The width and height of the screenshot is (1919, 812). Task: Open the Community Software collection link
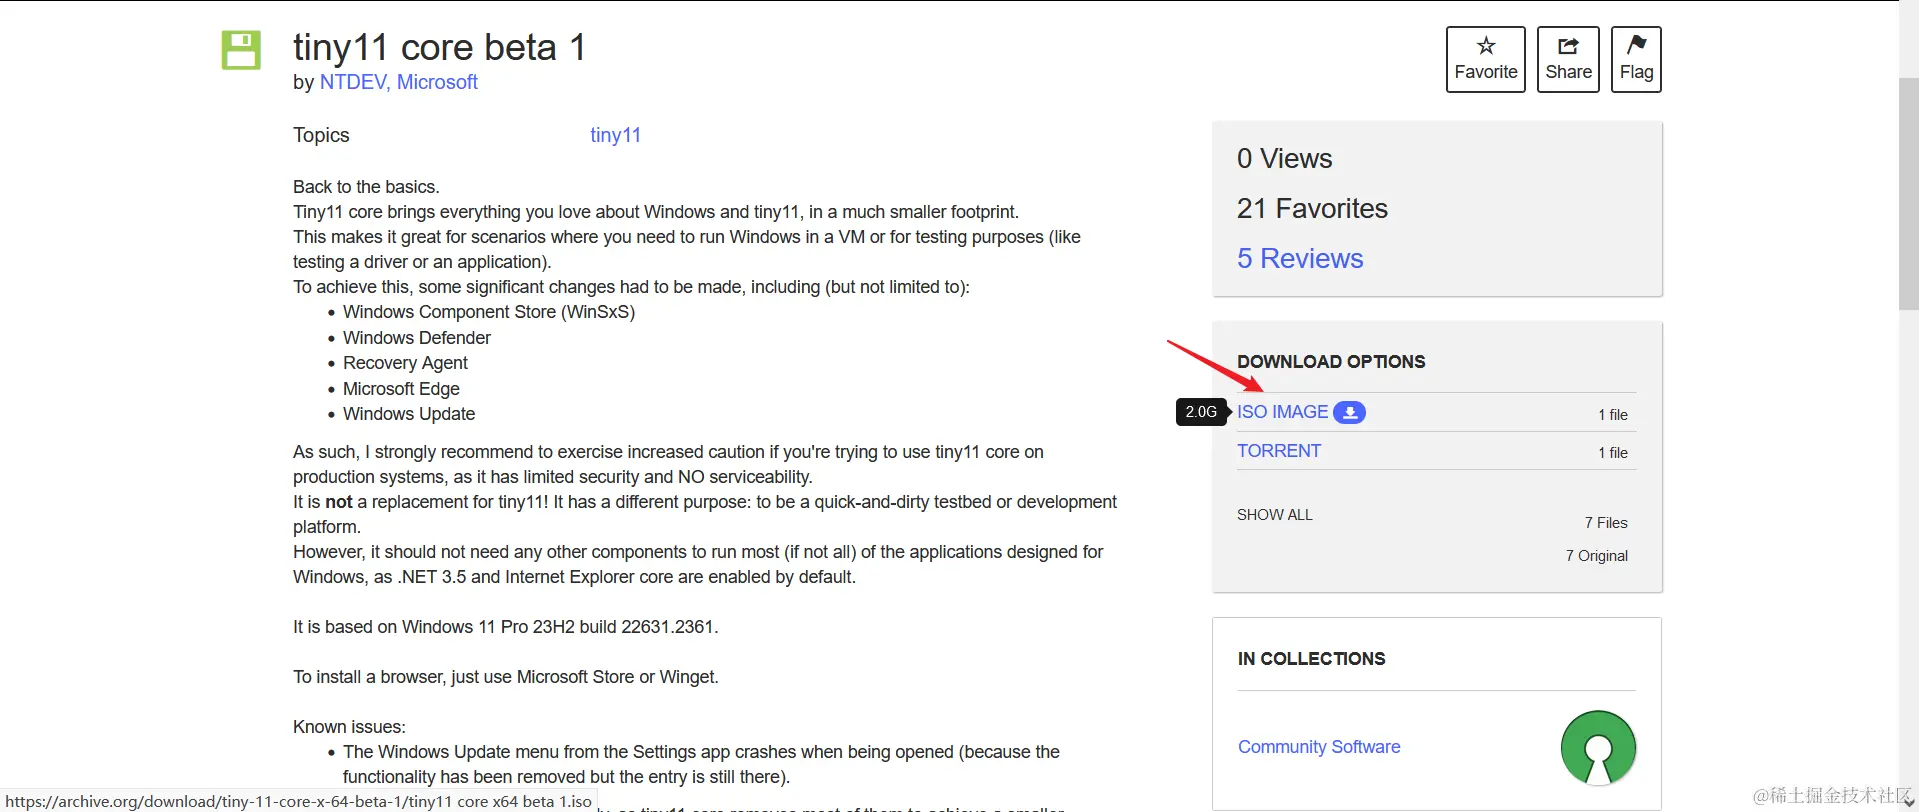click(1319, 747)
